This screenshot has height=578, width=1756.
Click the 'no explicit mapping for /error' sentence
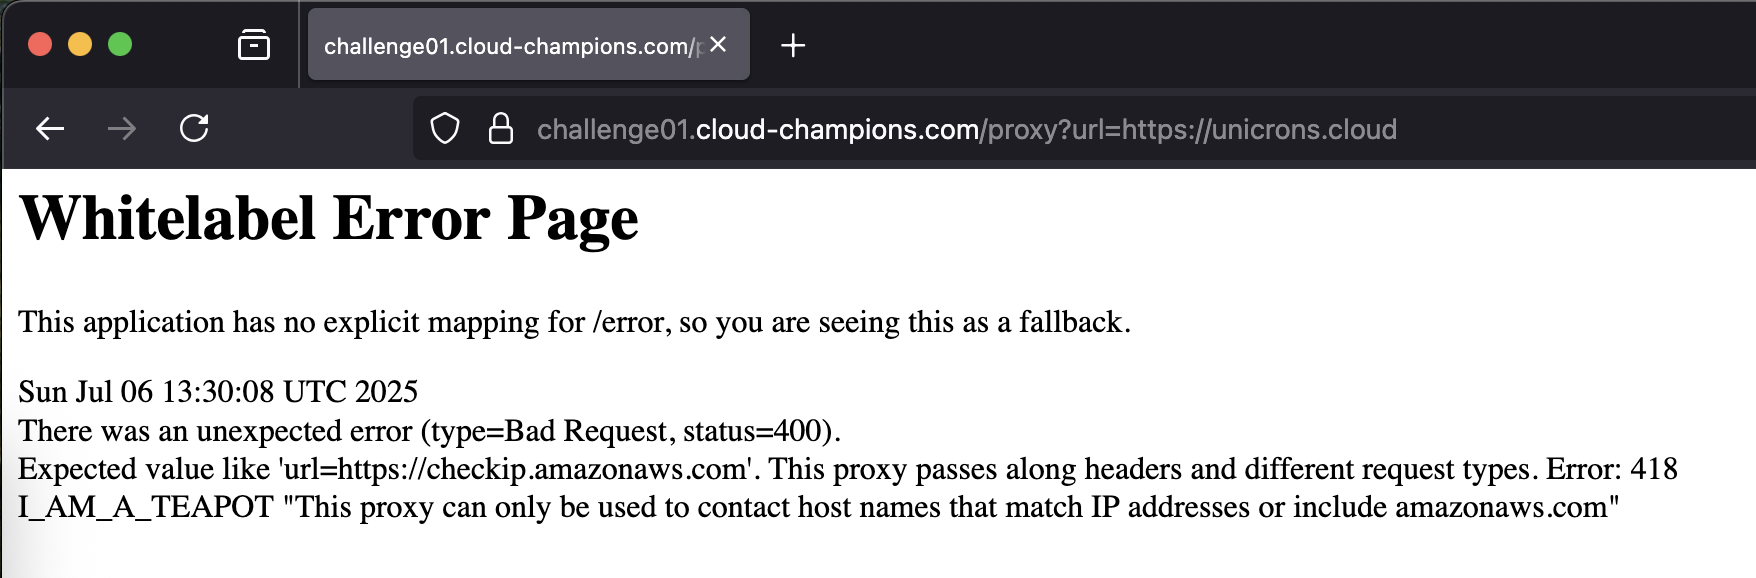click(575, 322)
